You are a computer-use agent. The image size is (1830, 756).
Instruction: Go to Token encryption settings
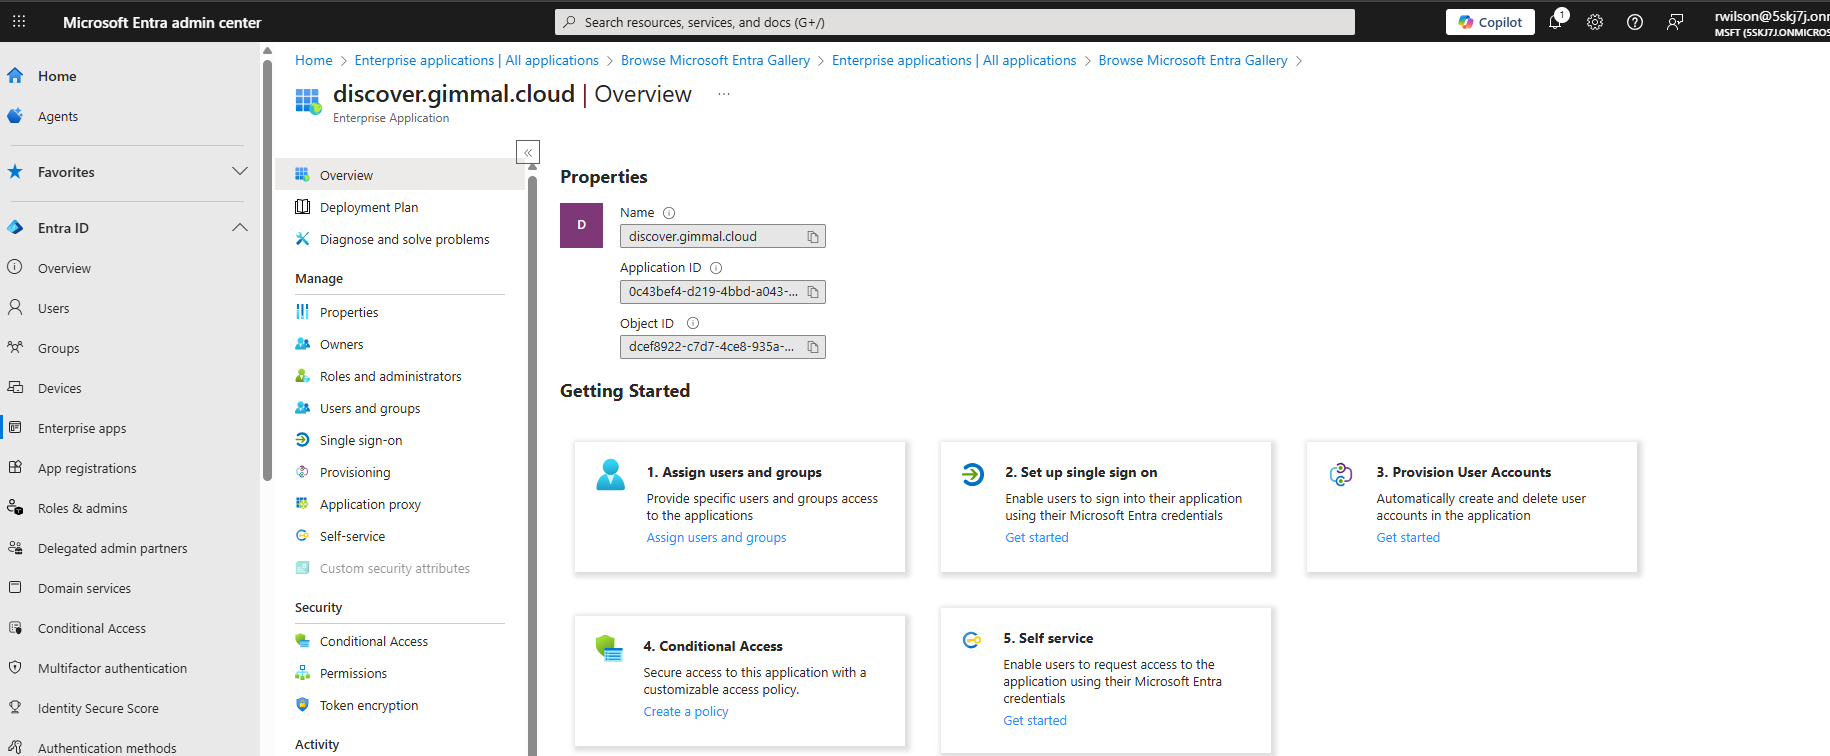[x=368, y=706]
